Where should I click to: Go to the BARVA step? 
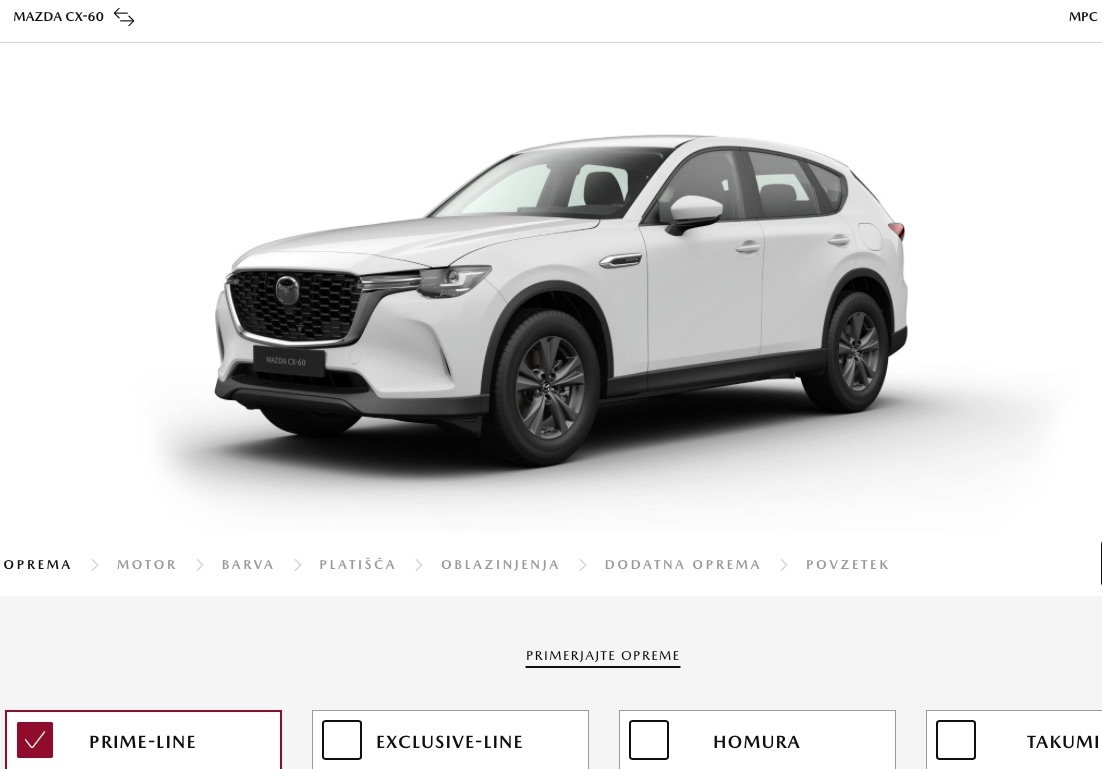coord(248,564)
